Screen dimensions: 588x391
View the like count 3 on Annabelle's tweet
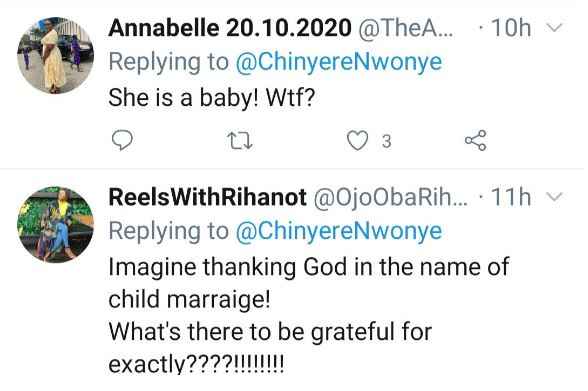click(x=386, y=141)
